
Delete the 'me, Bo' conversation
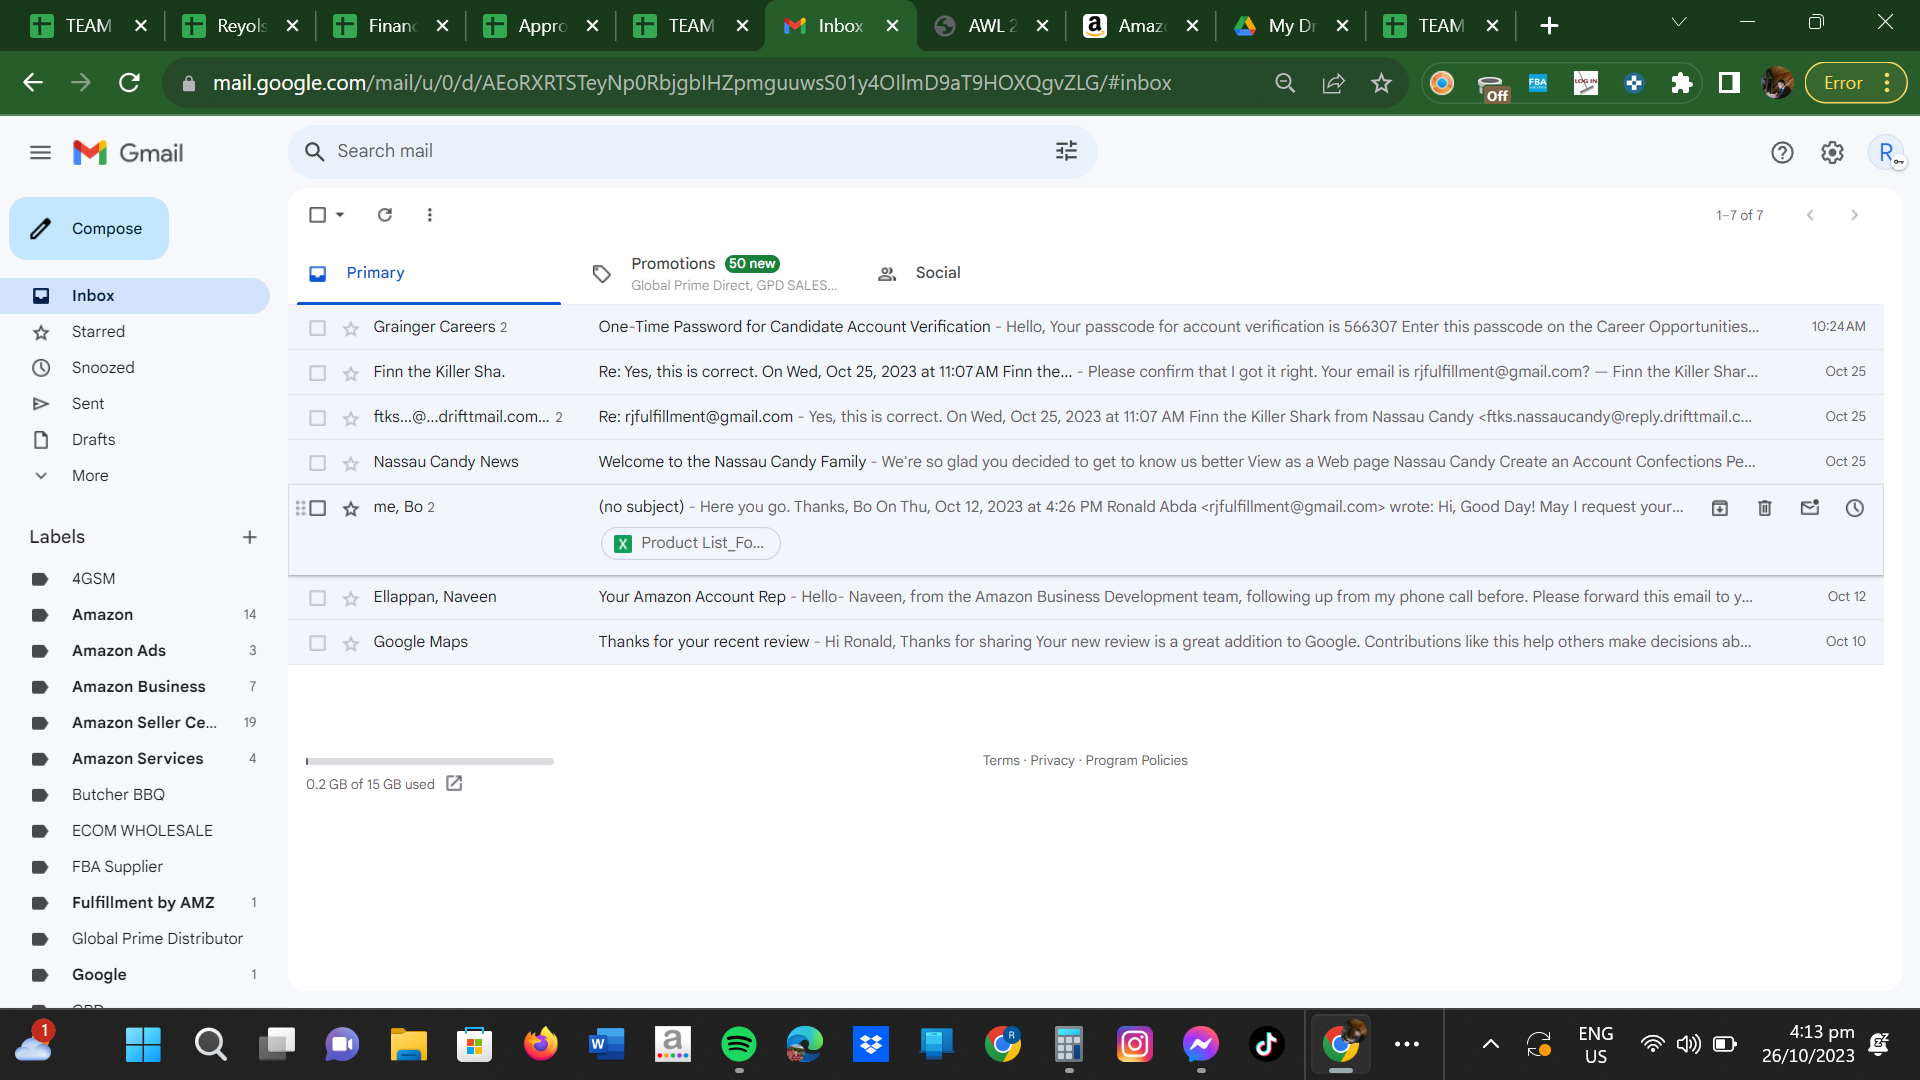pos(1765,508)
